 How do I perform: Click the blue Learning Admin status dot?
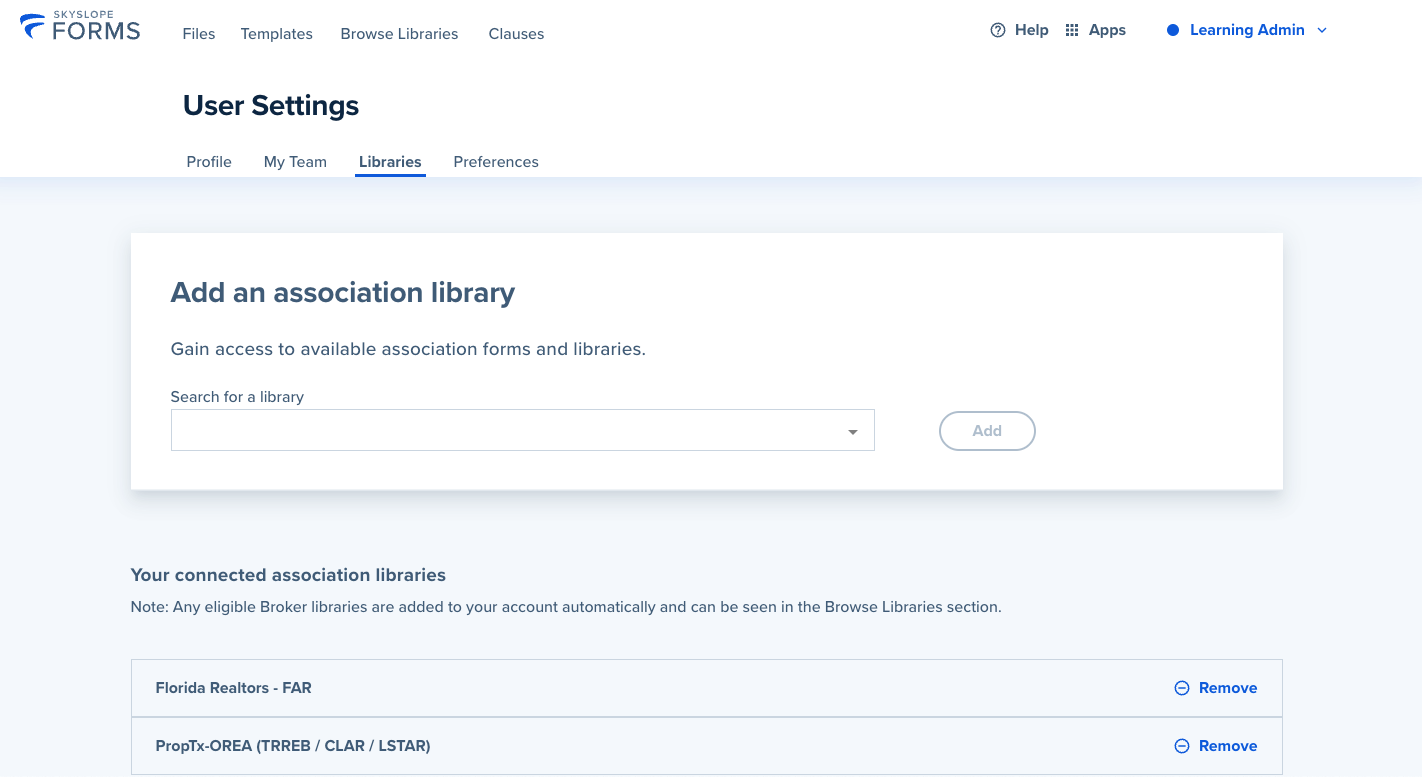(1173, 30)
